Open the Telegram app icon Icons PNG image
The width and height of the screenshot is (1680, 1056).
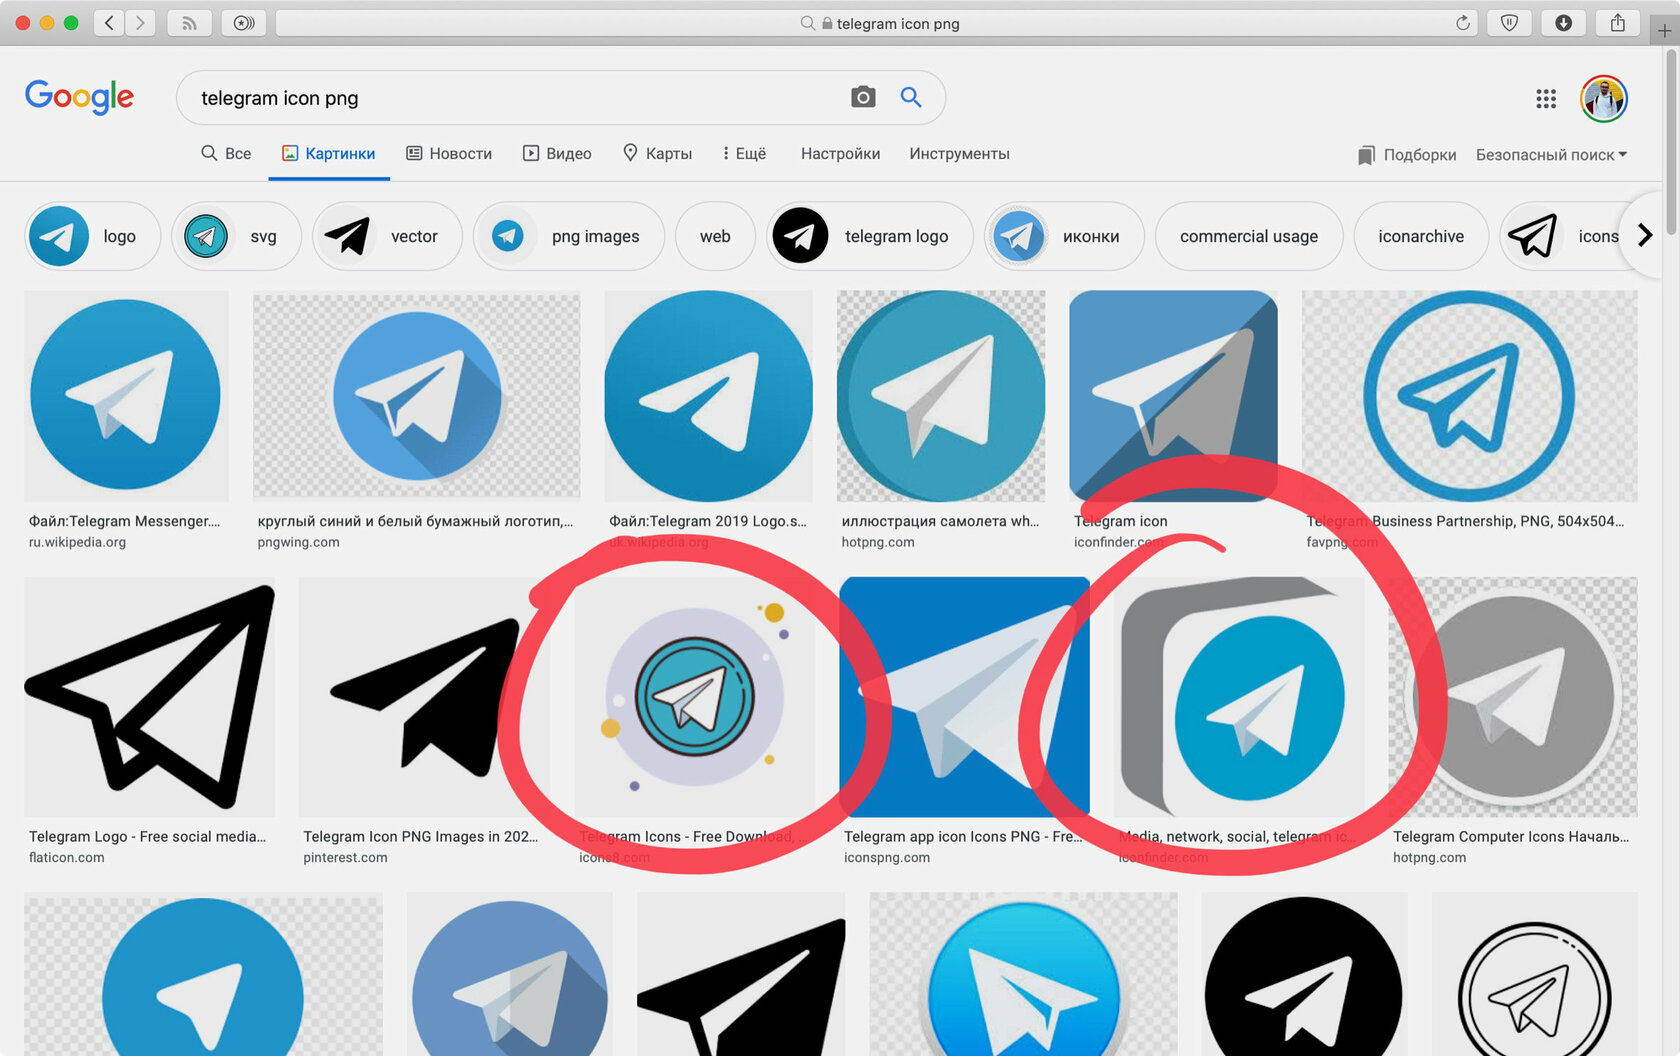click(964, 697)
